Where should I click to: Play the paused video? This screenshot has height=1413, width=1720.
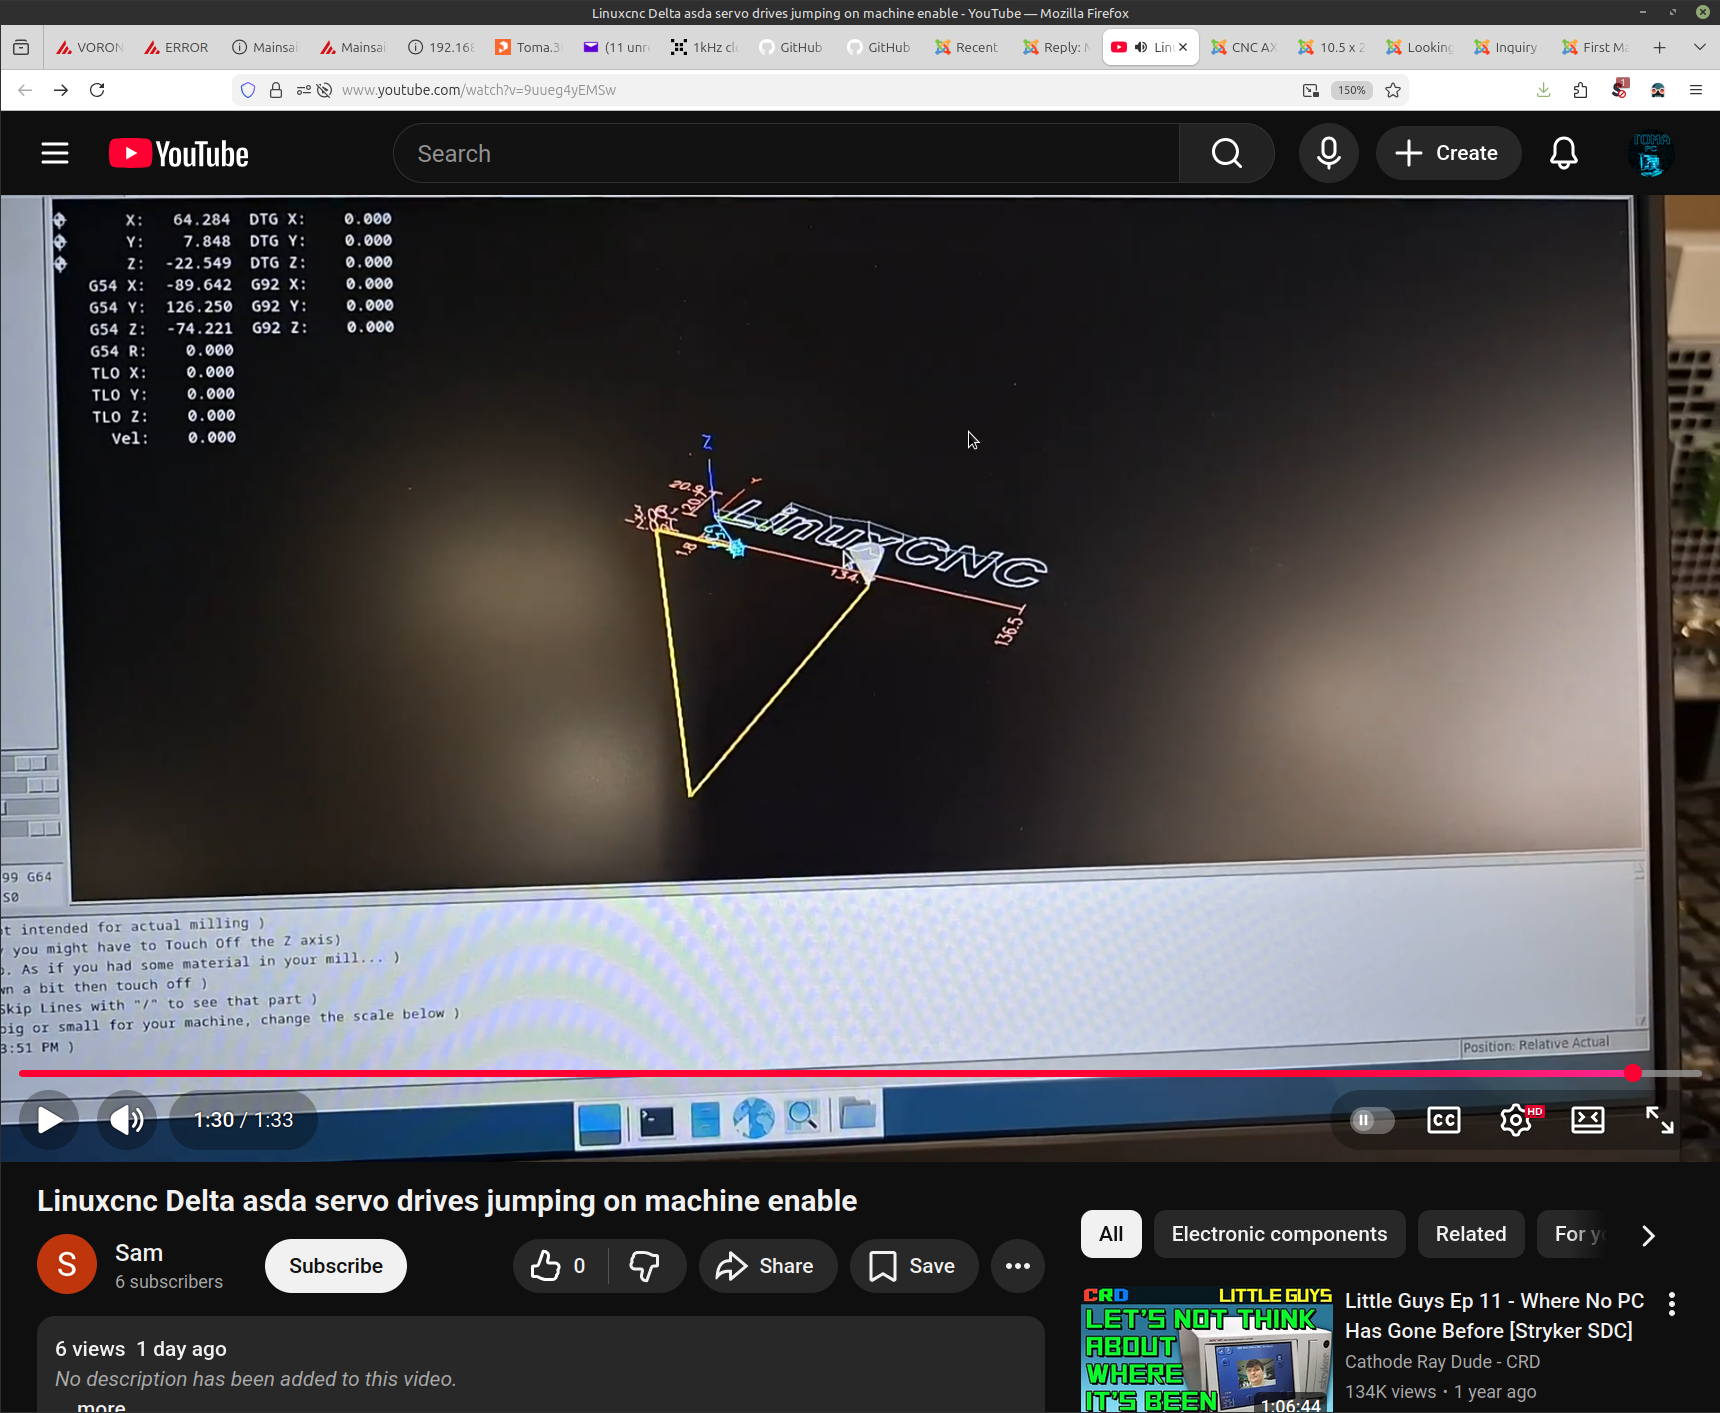click(49, 1119)
